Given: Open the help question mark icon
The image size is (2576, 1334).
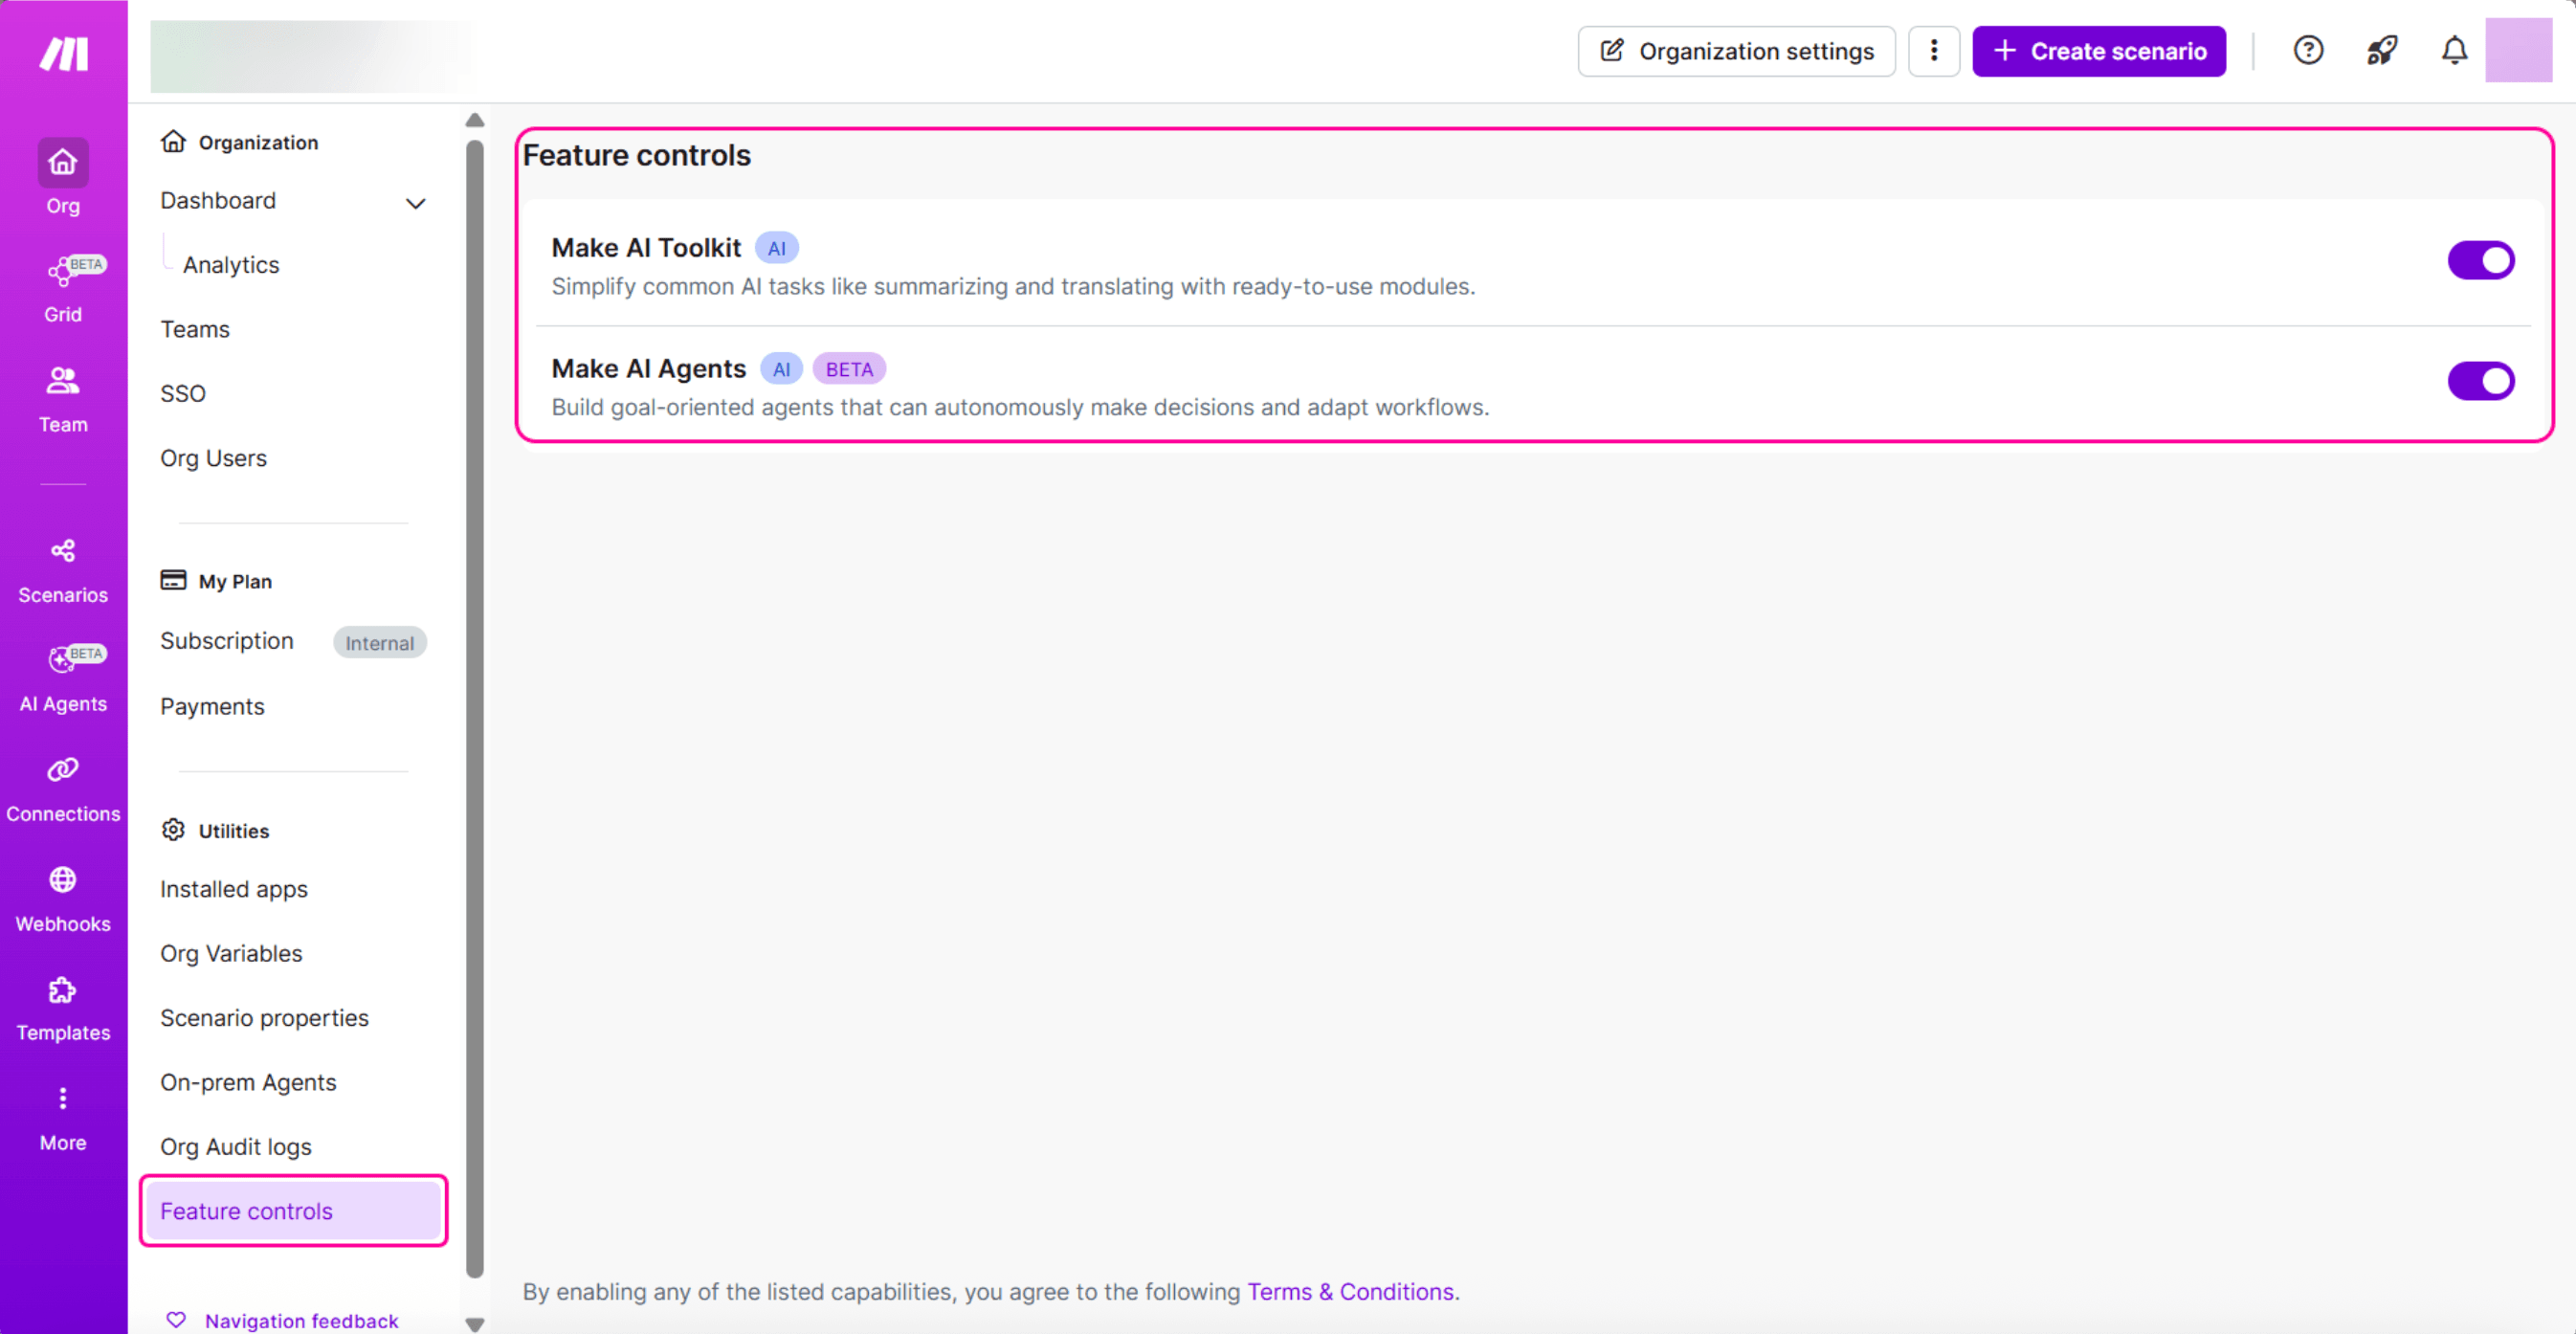Looking at the screenshot, I should point(2307,50).
